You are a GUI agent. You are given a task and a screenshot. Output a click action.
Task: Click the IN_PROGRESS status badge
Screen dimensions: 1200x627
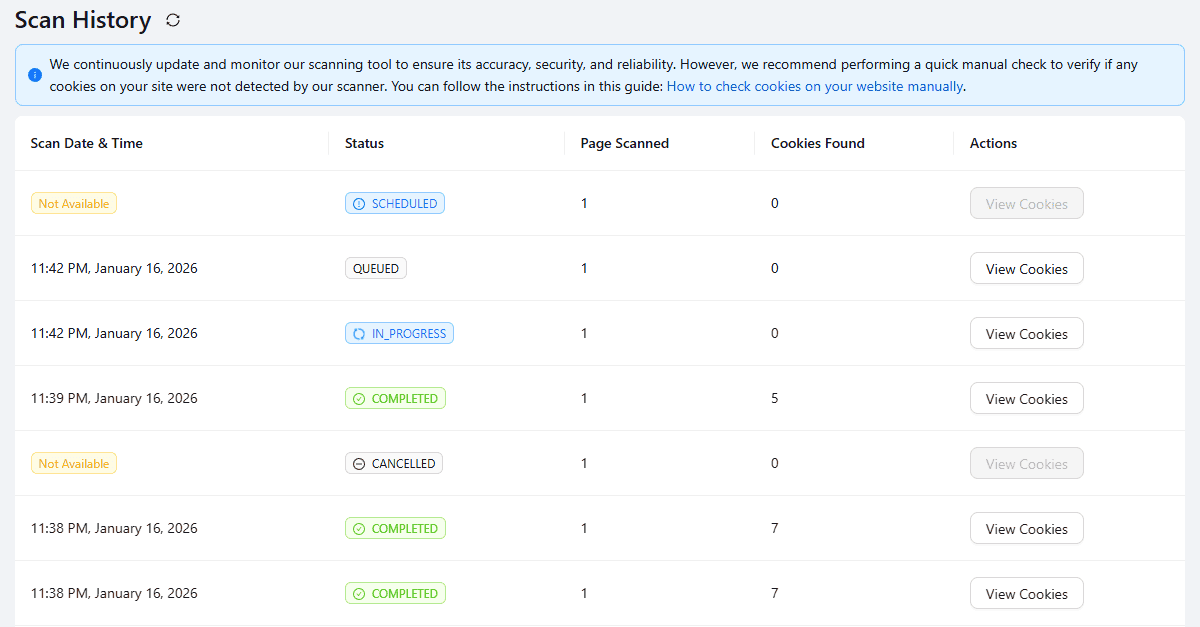(399, 333)
